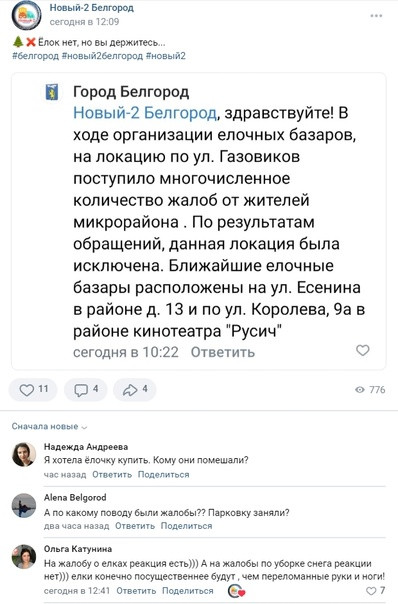Open Надежда Андреева's profile picture
Viewport: 398px width, 604px height.
tap(24, 455)
